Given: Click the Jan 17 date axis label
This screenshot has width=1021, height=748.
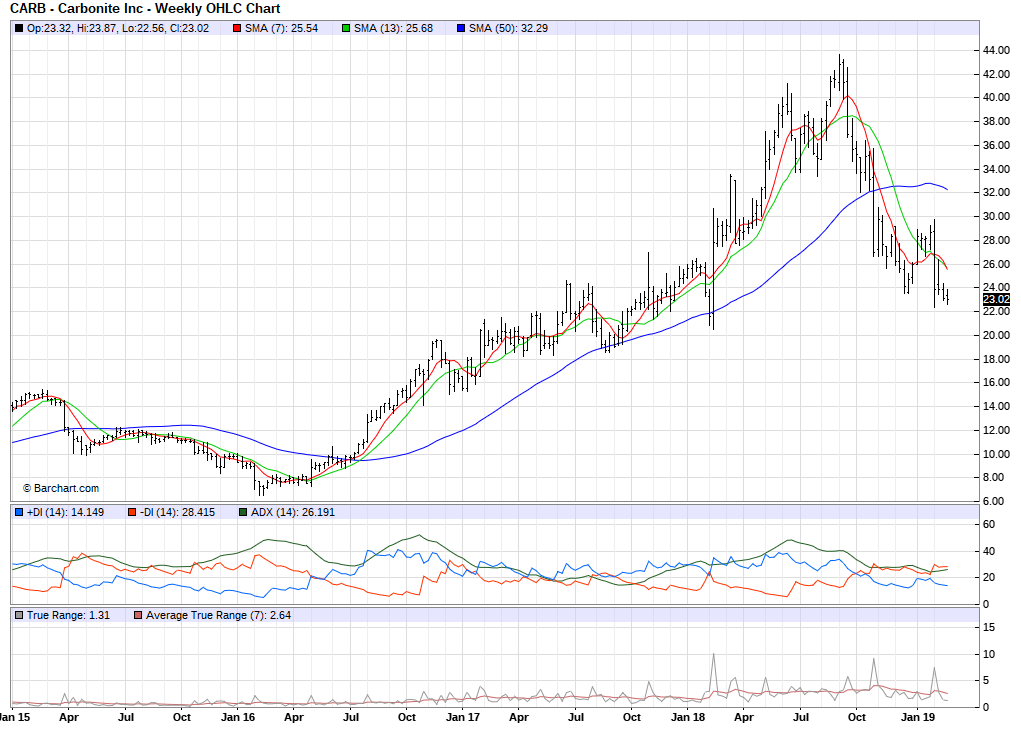Looking at the screenshot, I should [x=462, y=717].
